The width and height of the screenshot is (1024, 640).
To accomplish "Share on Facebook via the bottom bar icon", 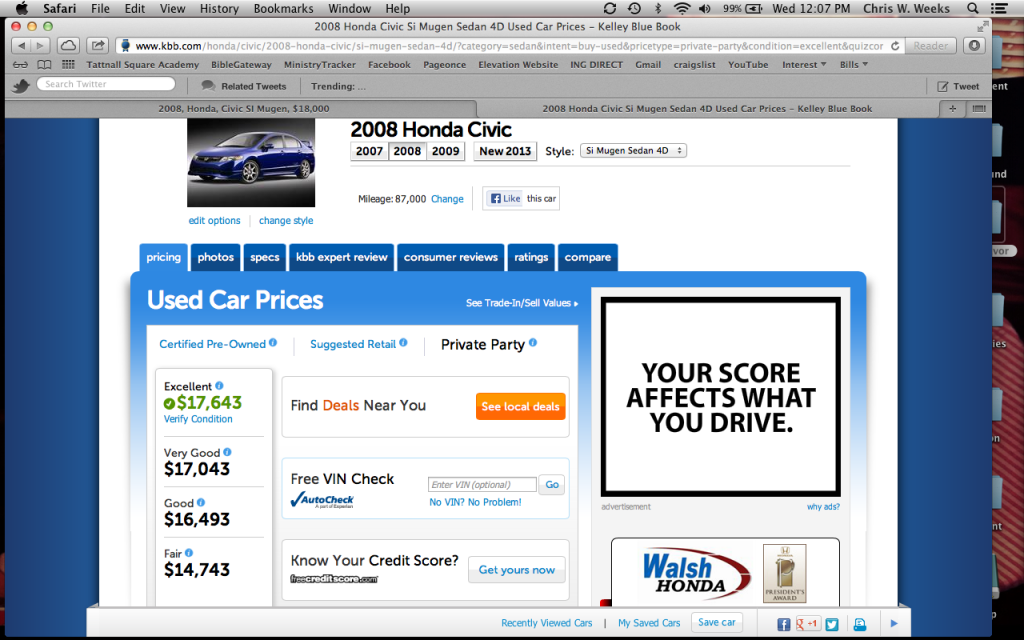I will pyautogui.click(x=784, y=623).
